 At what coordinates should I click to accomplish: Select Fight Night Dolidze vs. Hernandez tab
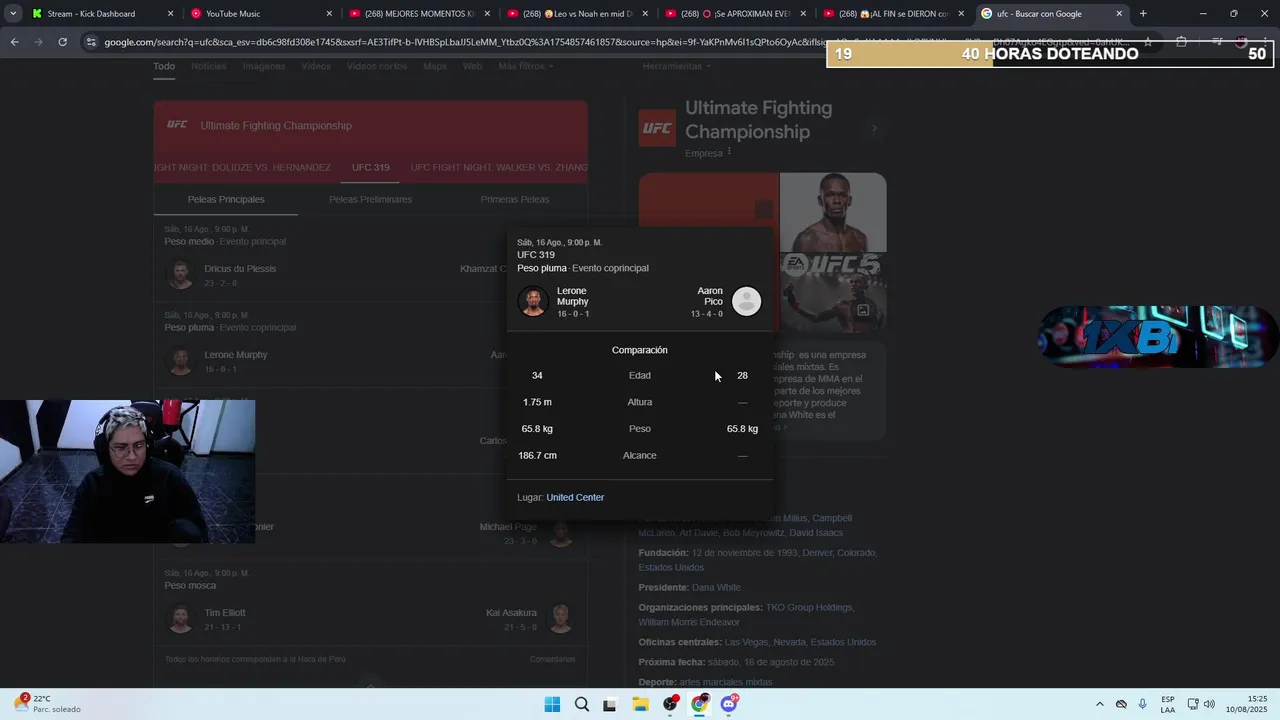[x=243, y=167]
